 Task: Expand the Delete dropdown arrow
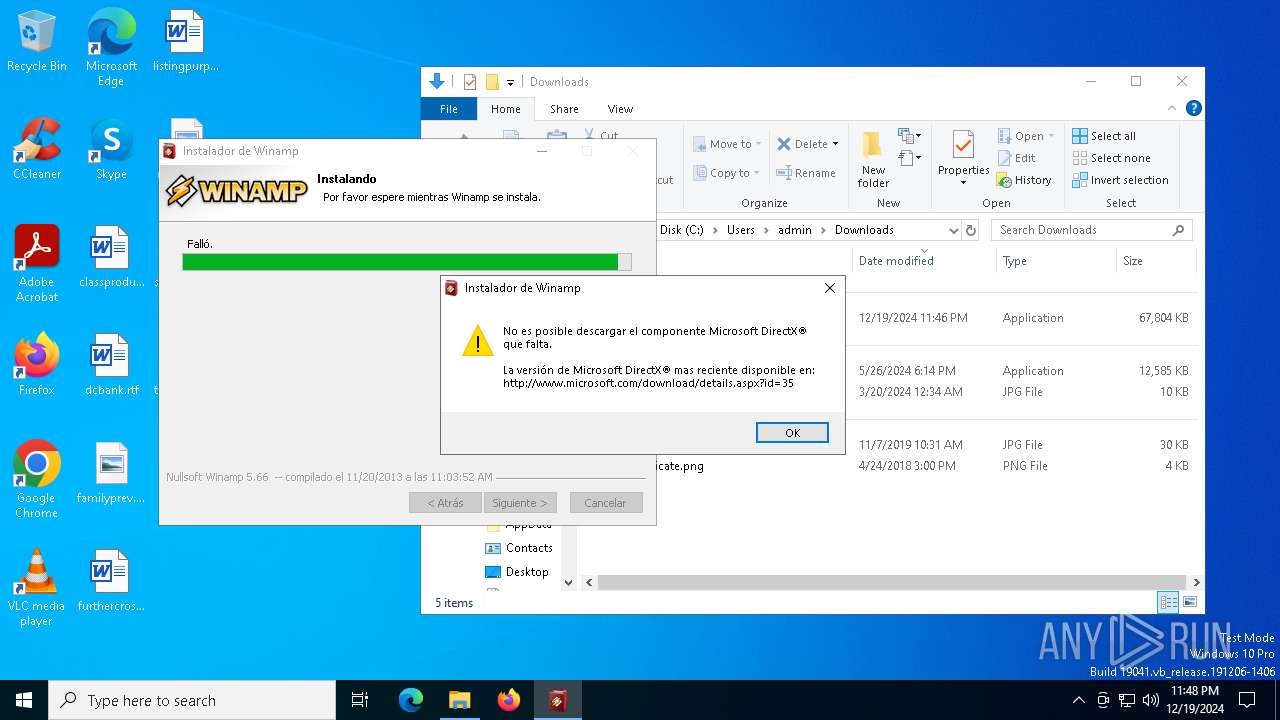(835, 144)
